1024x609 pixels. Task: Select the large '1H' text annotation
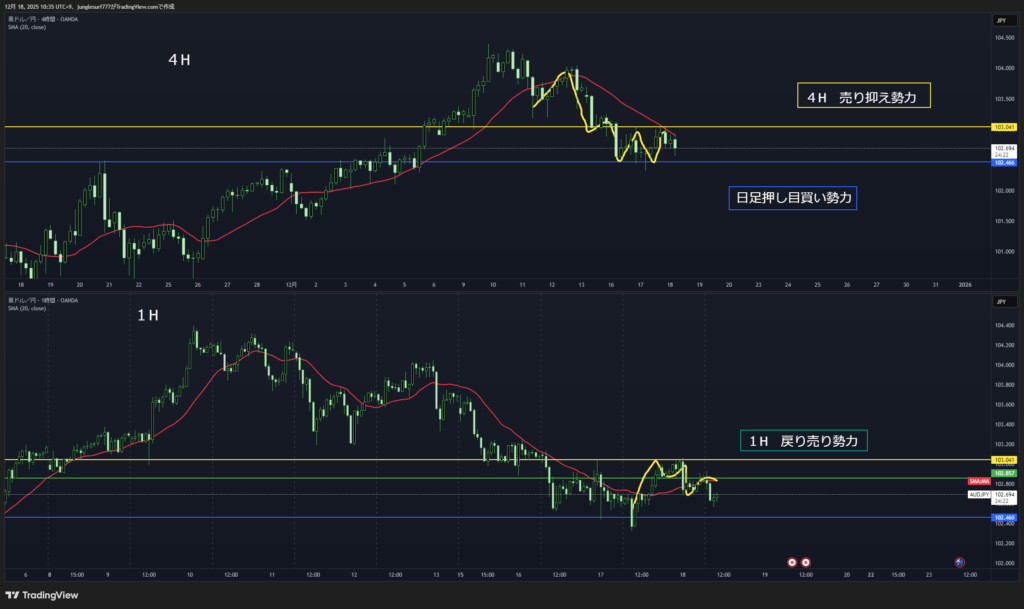(148, 316)
